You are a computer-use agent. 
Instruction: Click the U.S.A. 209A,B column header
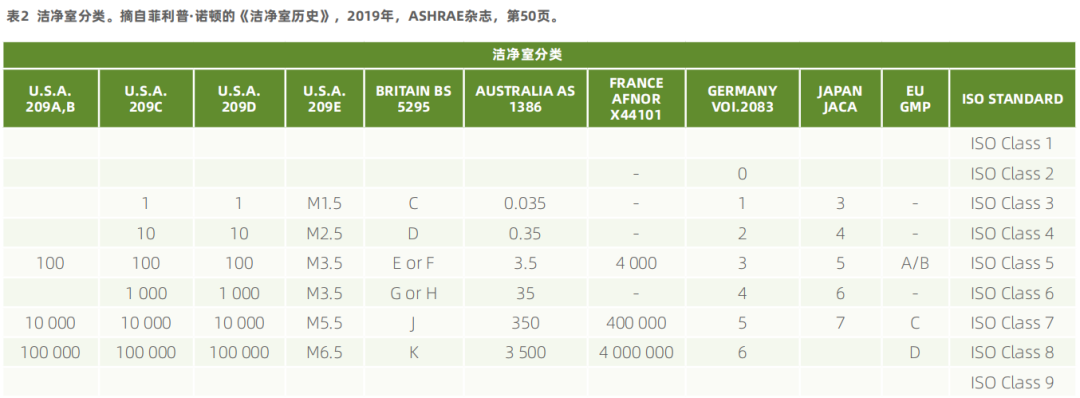50,98
